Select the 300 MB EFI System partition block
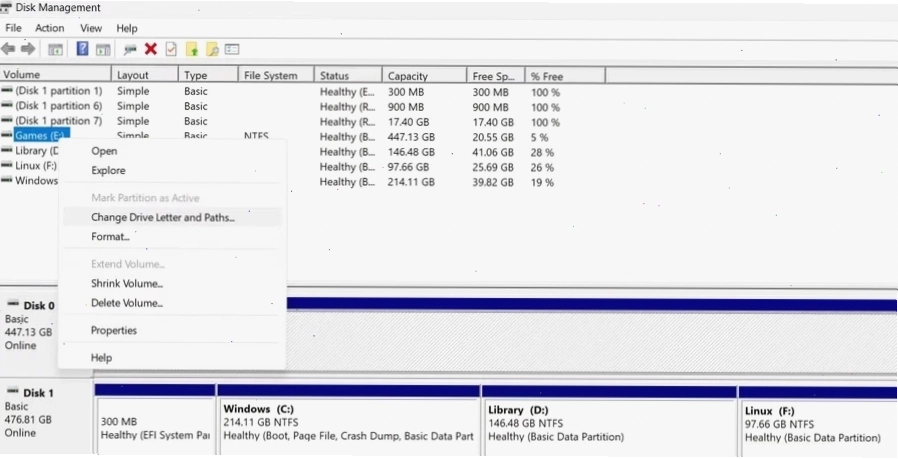The height and width of the screenshot is (459, 898). click(x=155, y=421)
